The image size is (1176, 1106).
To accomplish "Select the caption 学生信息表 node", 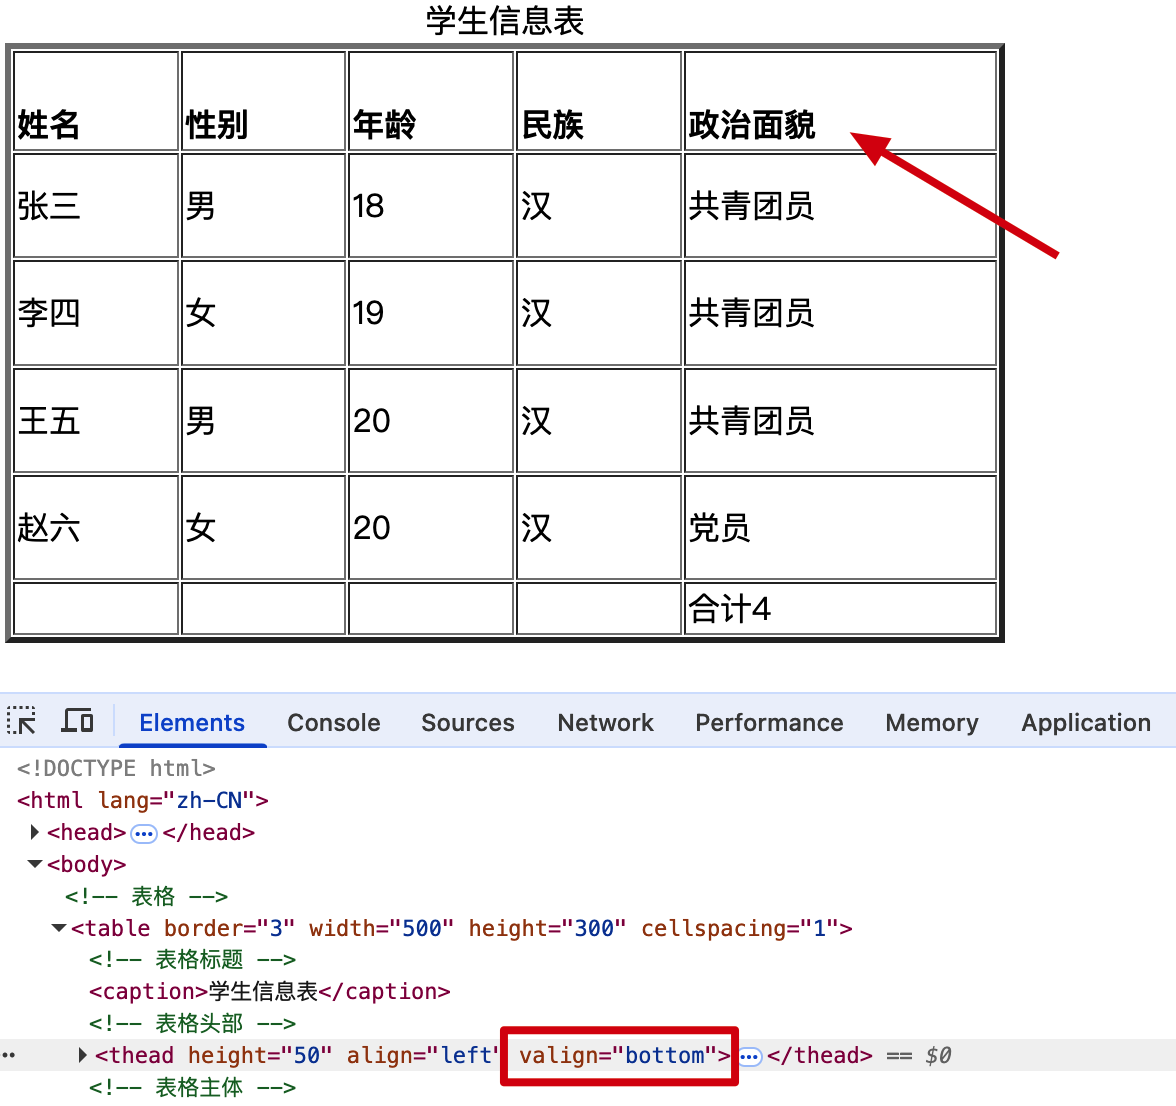I will point(270,991).
